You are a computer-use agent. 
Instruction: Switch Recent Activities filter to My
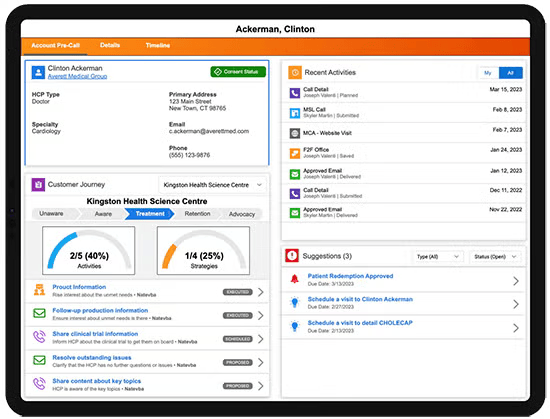point(488,73)
